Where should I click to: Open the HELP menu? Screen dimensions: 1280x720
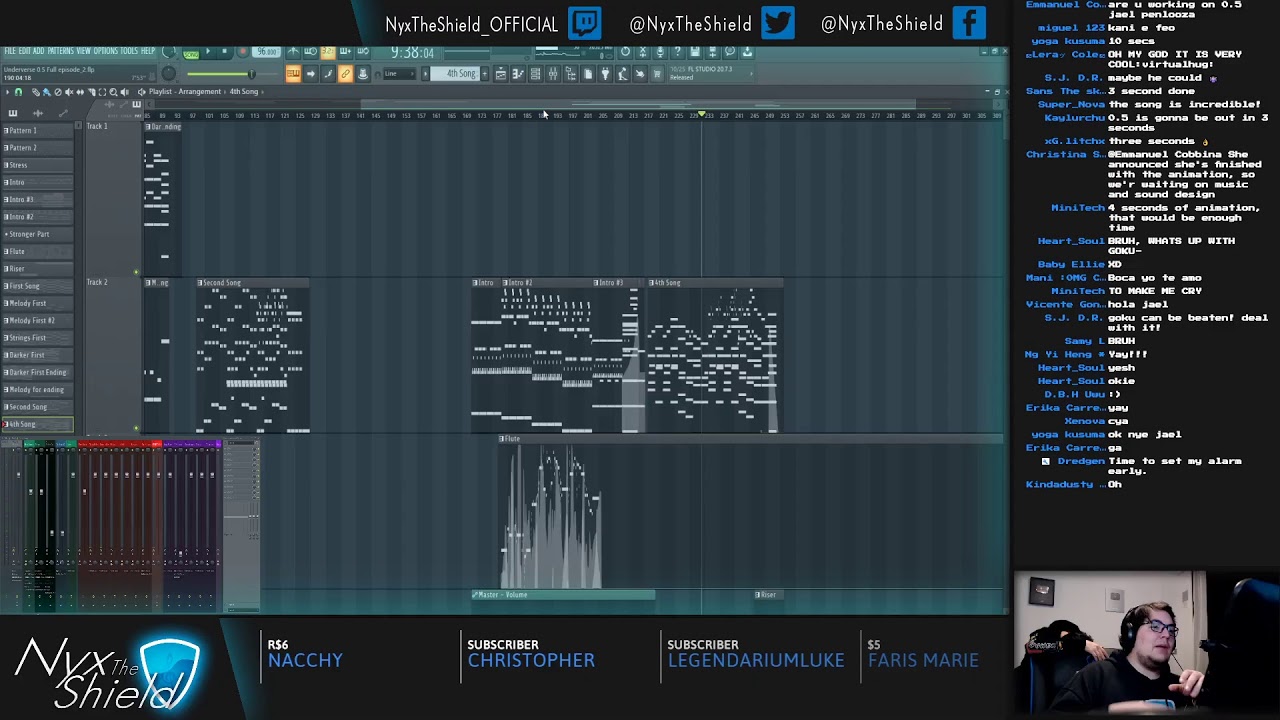point(148,51)
